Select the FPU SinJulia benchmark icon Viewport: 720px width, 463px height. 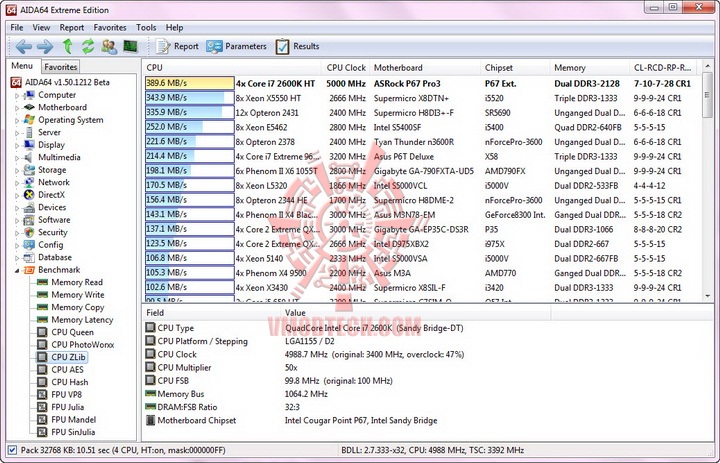pyautogui.click(x=42, y=432)
